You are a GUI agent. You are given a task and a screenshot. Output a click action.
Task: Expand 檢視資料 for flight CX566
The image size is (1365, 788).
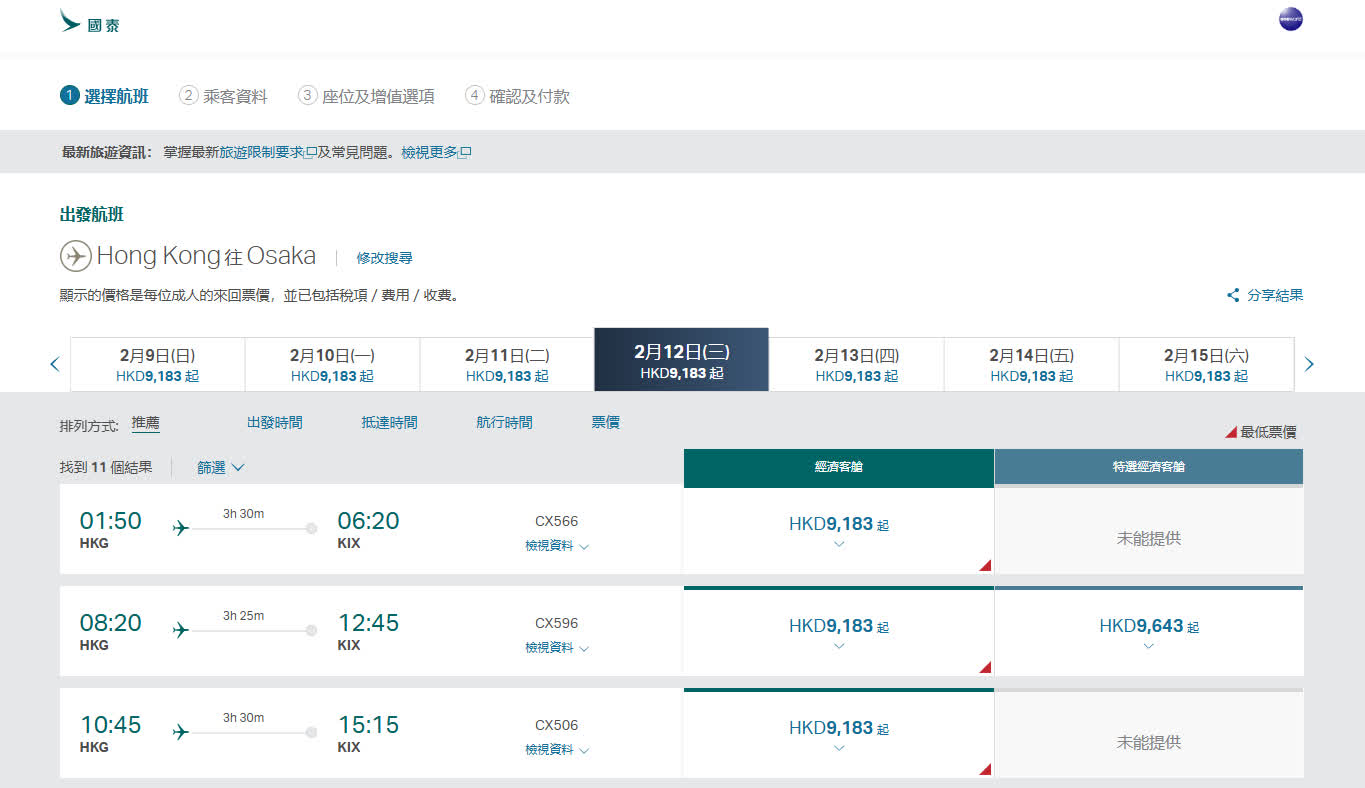tap(556, 546)
